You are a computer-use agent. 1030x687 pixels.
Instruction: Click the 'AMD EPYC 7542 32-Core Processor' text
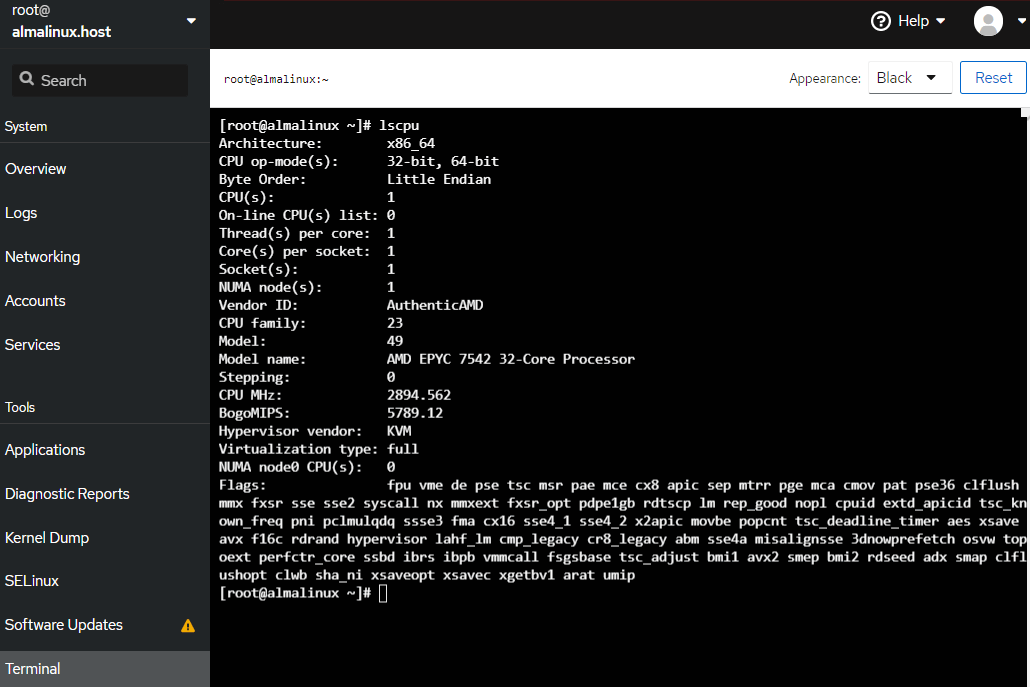pos(510,359)
